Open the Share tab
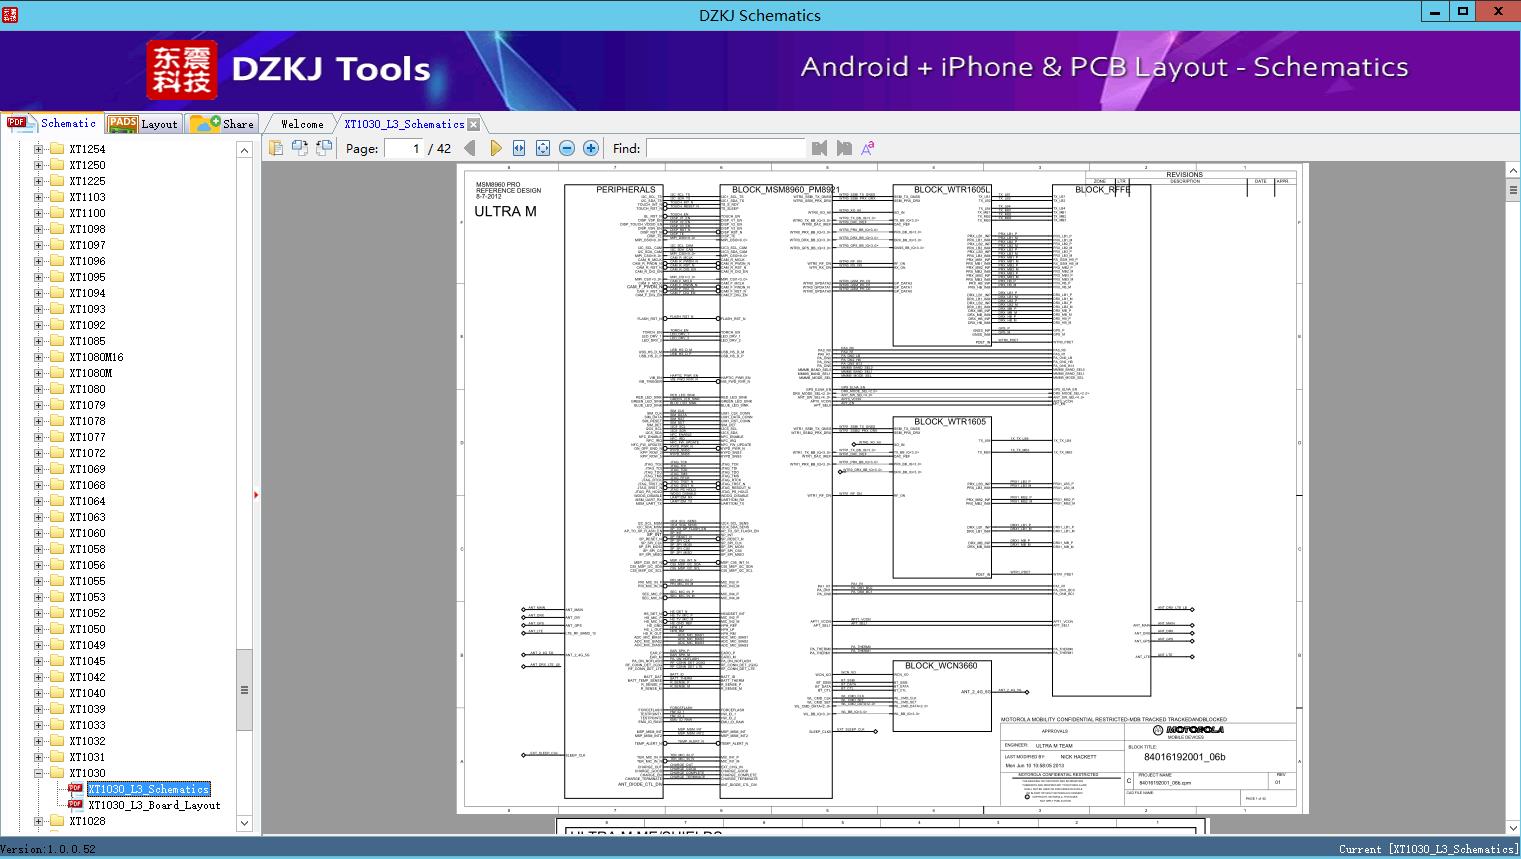The image size is (1521, 859). coord(223,124)
